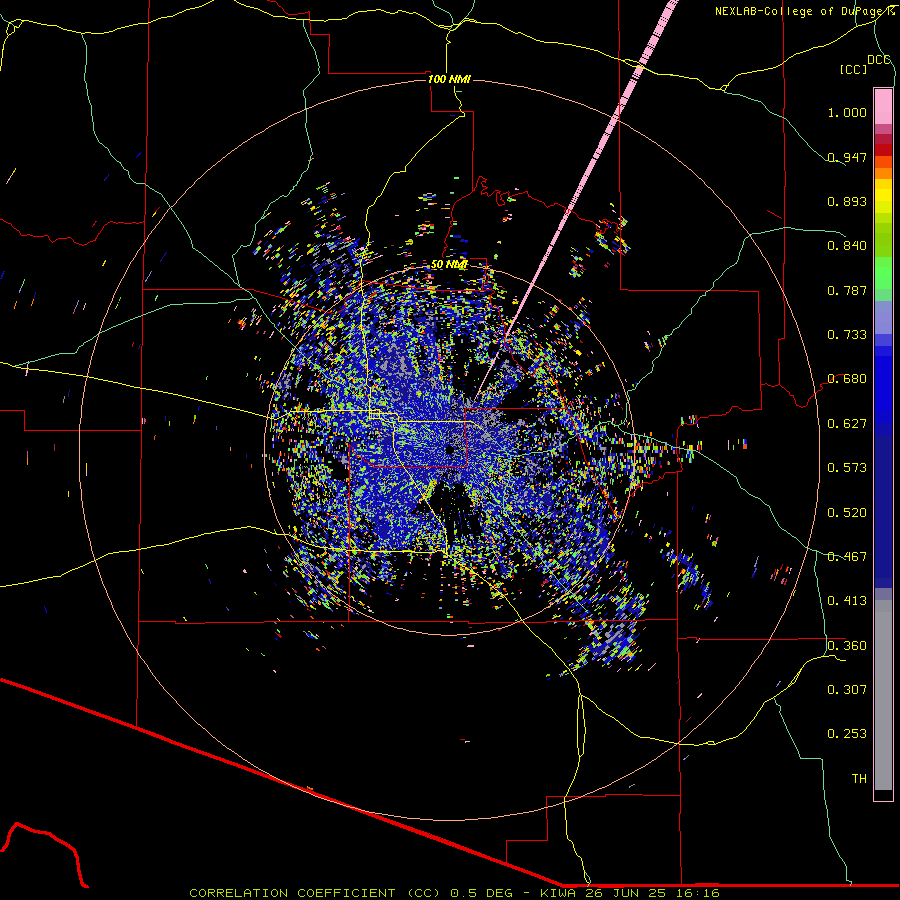Click the 0.573 scale value
Screen dimensions: 900x900
click(847, 468)
